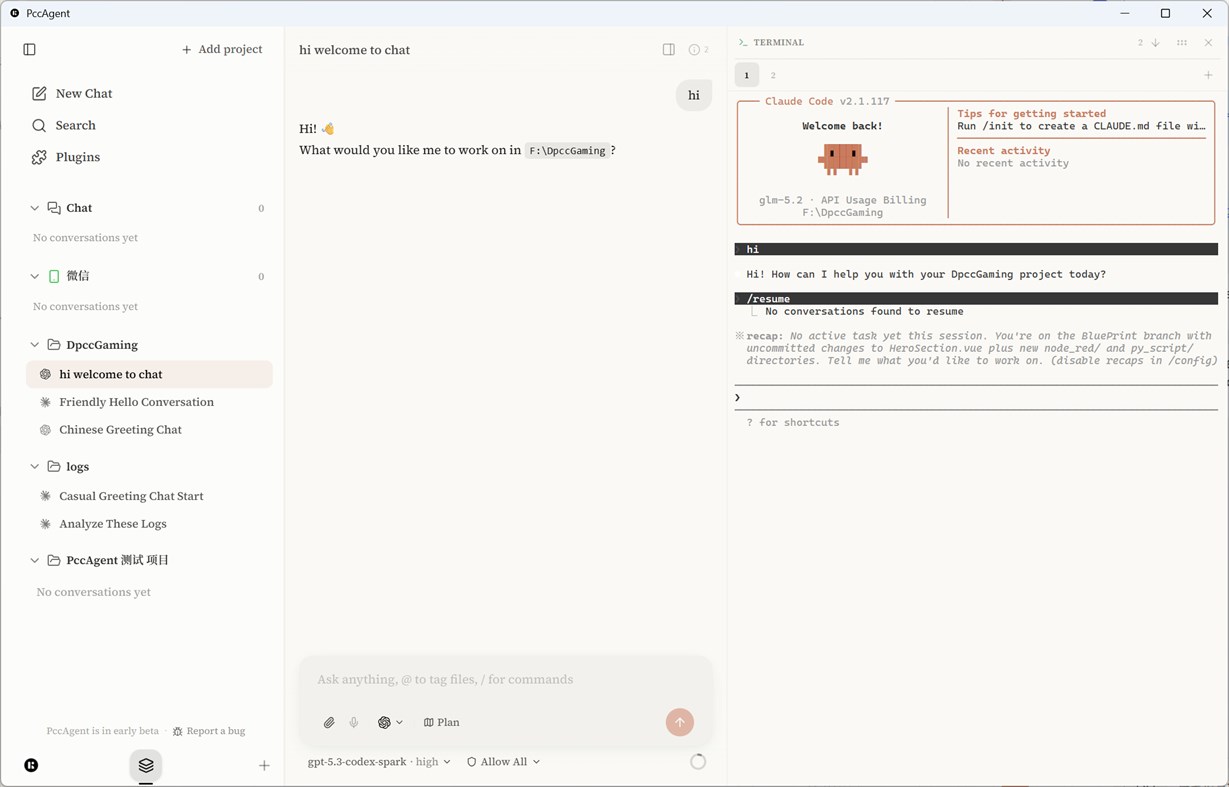Open the Allow All permissions dropdown
1229x787 pixels.
[x=504, y=762]
